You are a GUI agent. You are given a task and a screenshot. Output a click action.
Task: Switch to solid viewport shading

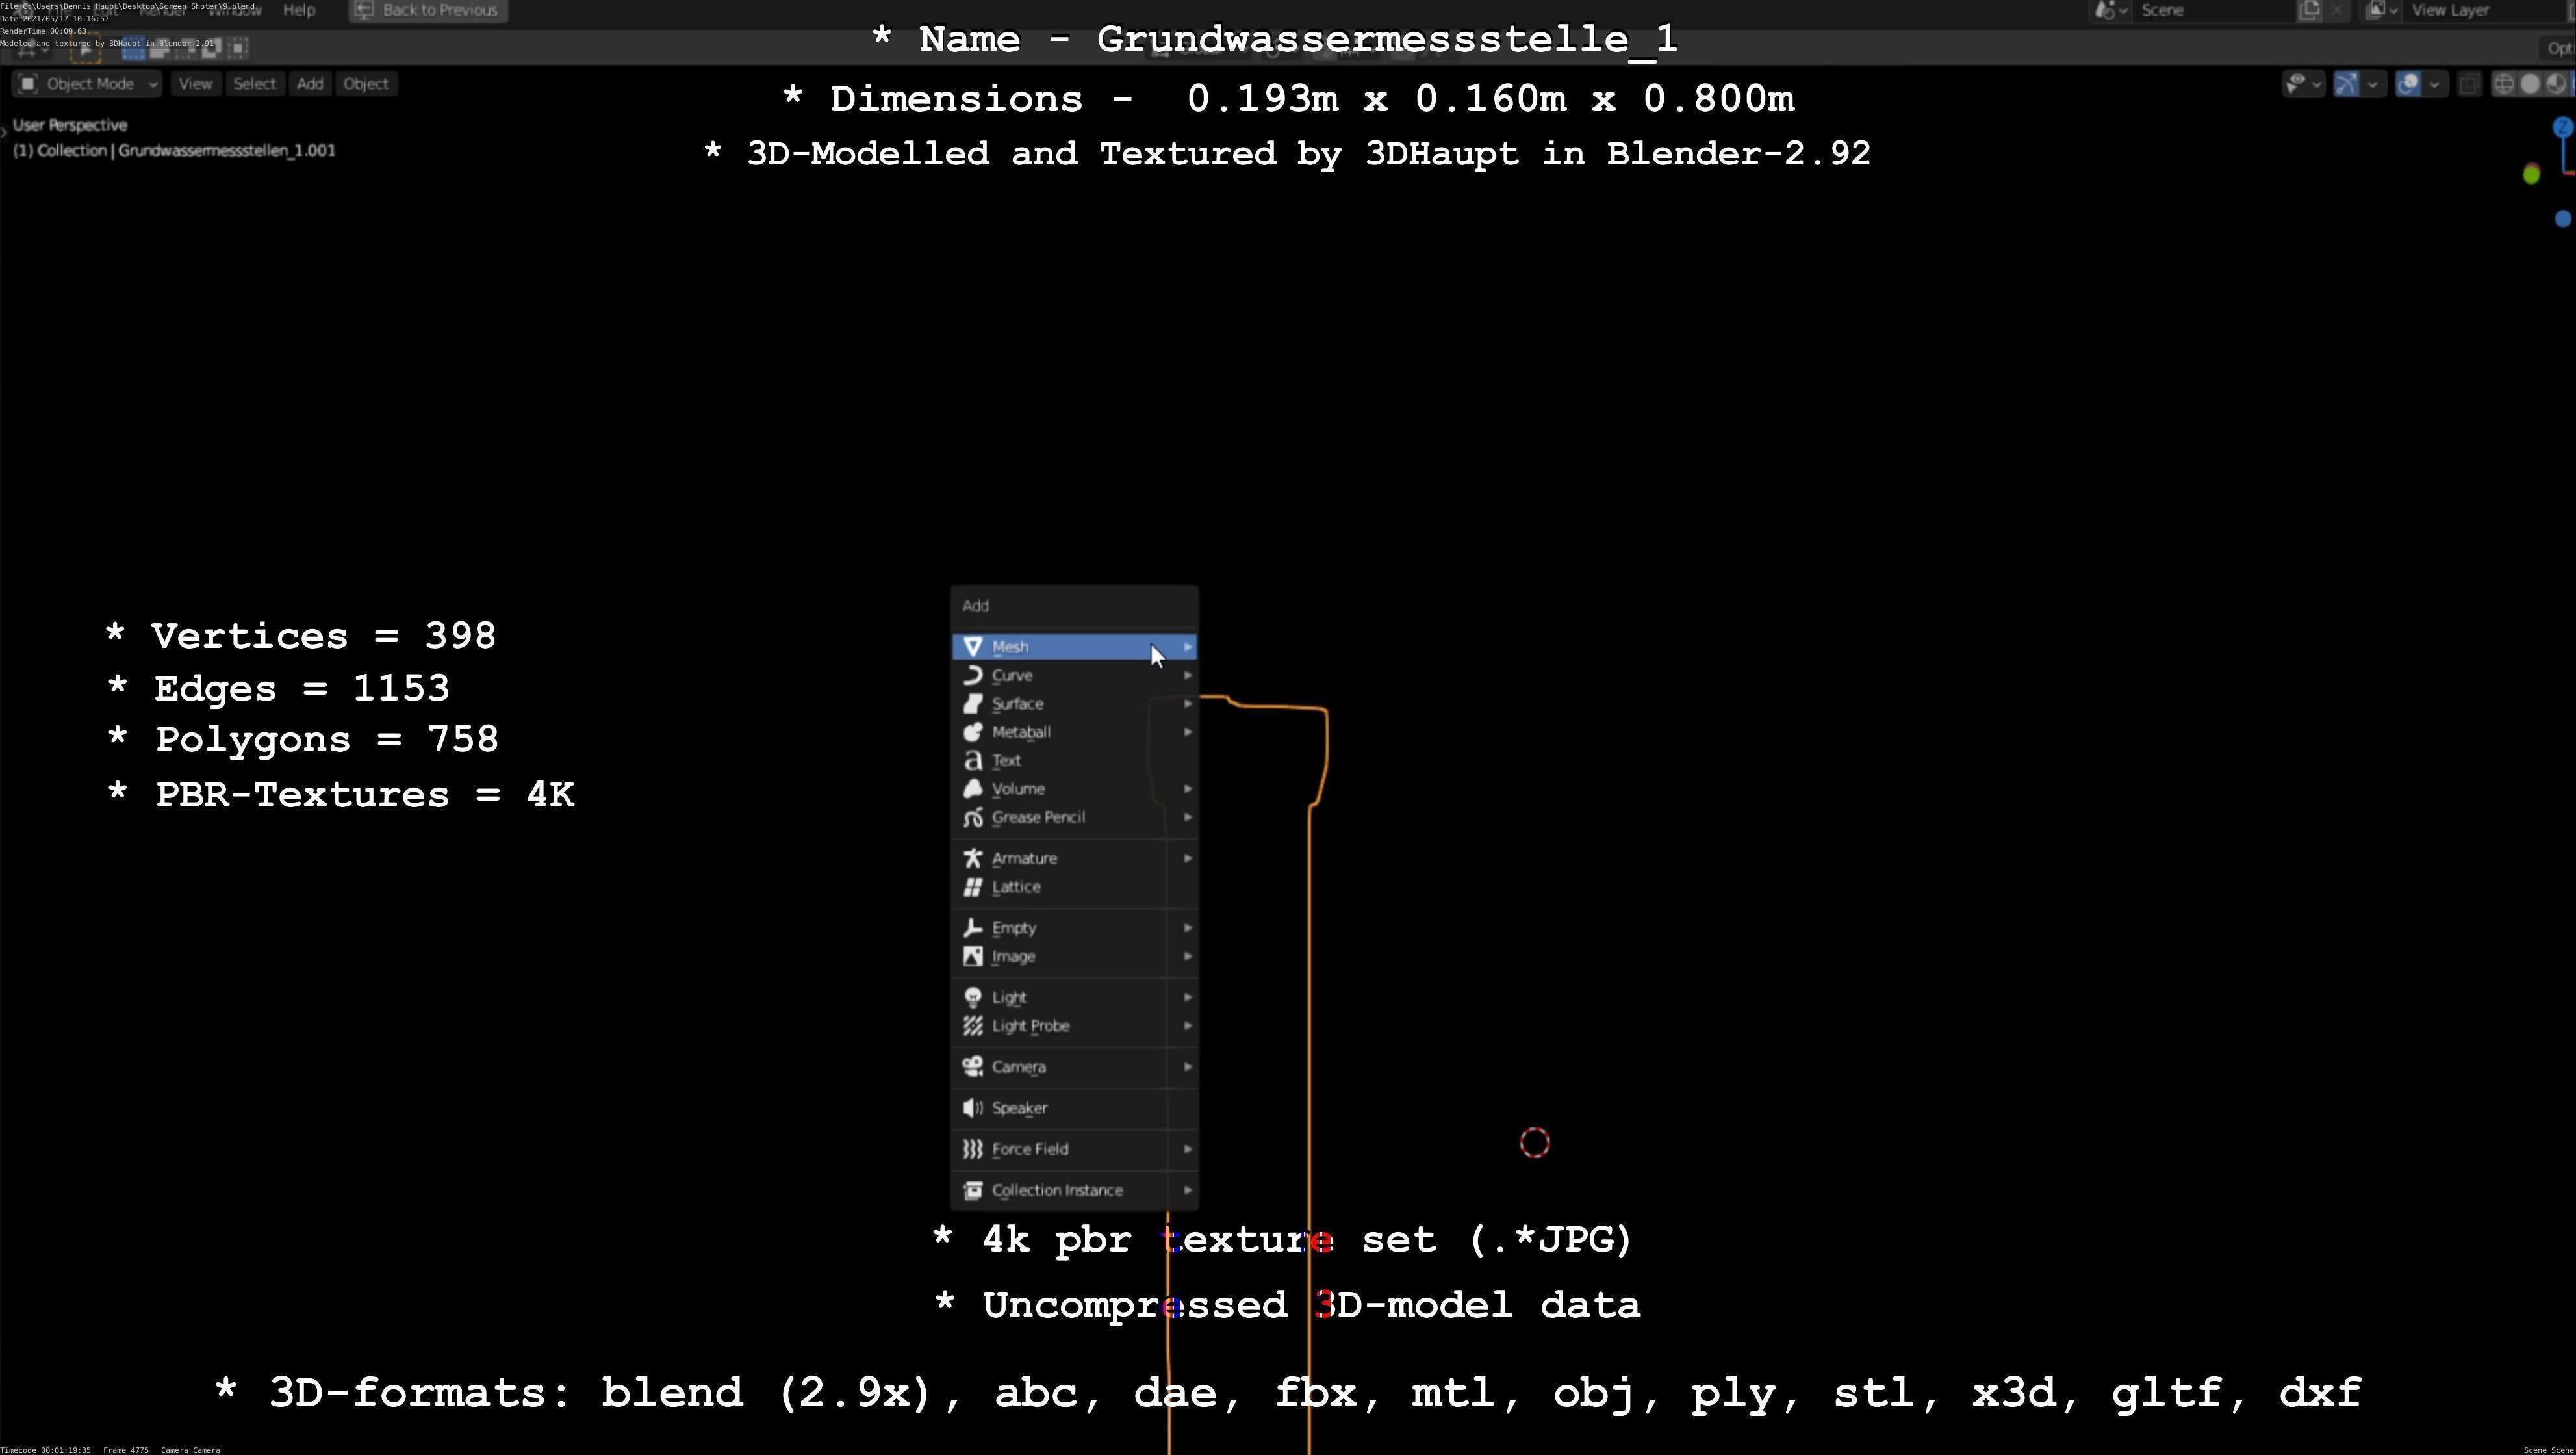[x=2530, y=84]
